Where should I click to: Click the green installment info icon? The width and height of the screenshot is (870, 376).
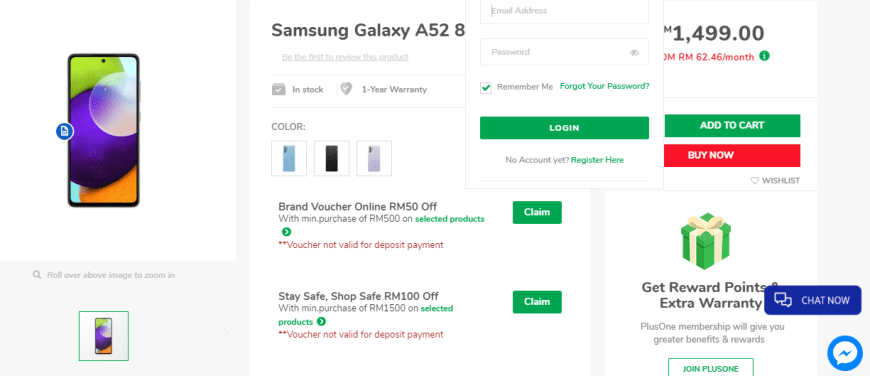pos(764,55)
